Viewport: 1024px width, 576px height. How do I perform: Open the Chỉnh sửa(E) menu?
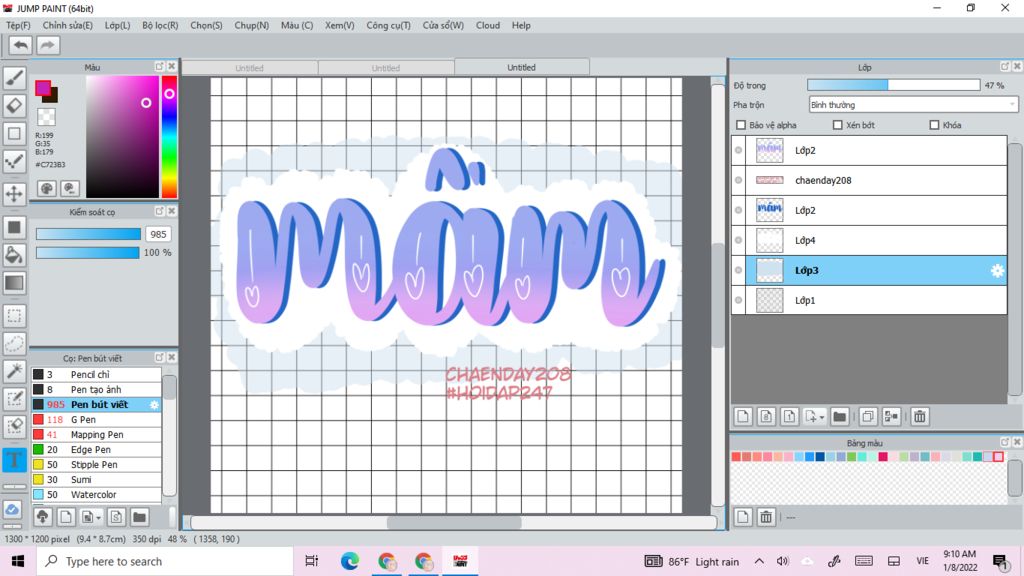click(67, 25)
